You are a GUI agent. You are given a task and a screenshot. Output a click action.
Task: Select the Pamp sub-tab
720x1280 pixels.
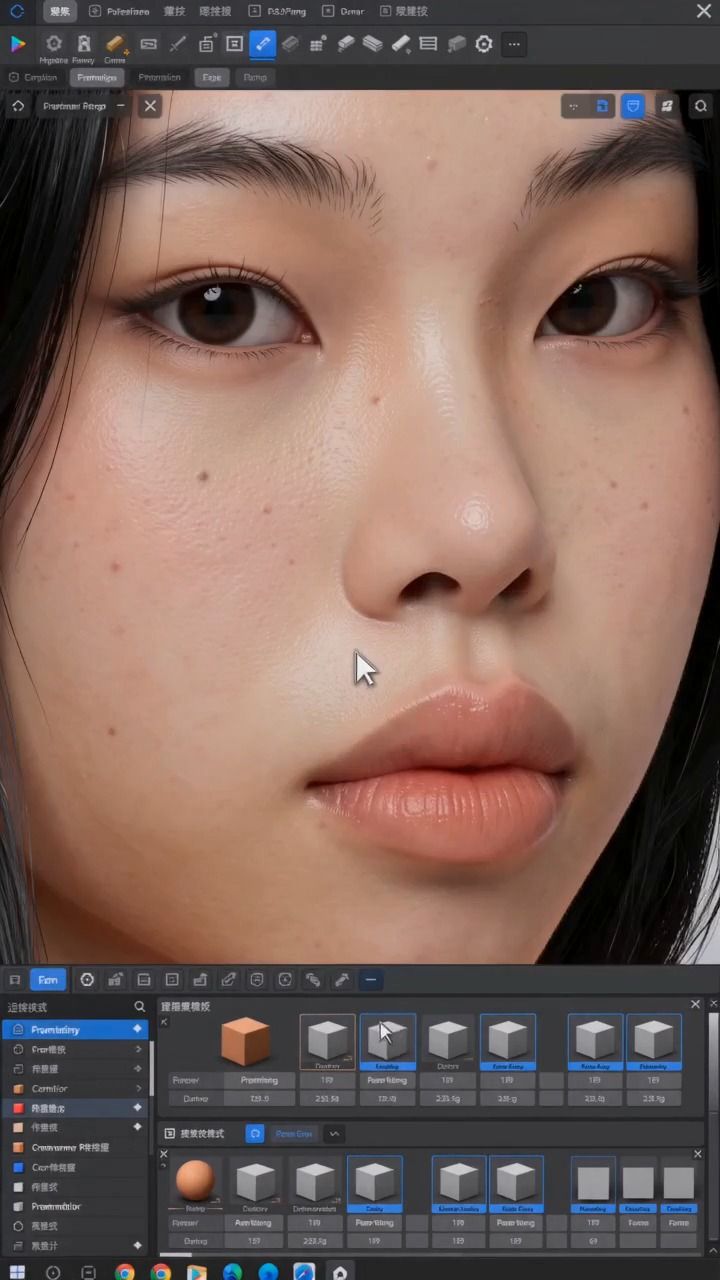255,77
